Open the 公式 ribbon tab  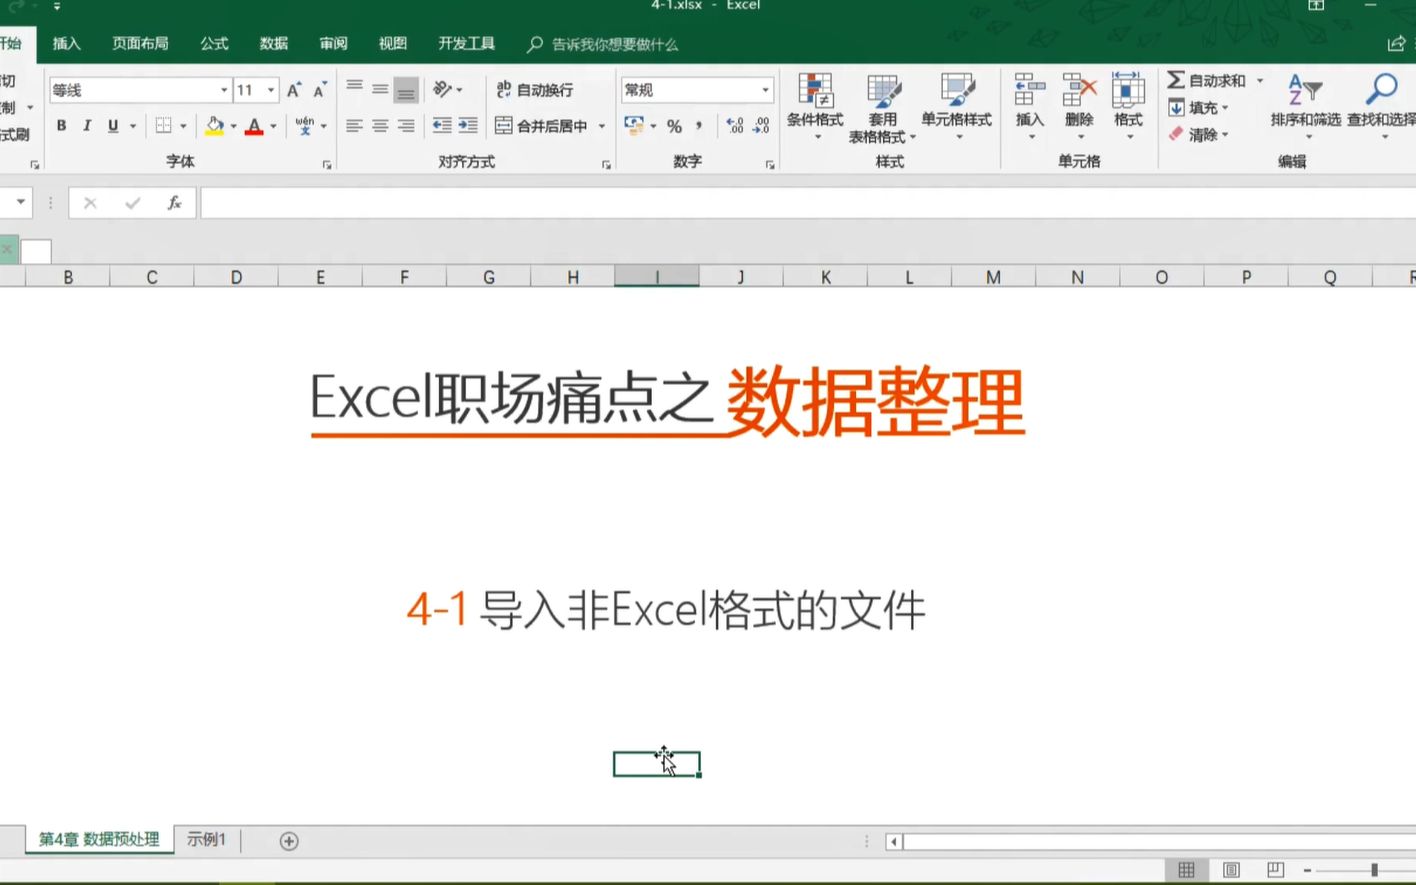pos(214,44)
